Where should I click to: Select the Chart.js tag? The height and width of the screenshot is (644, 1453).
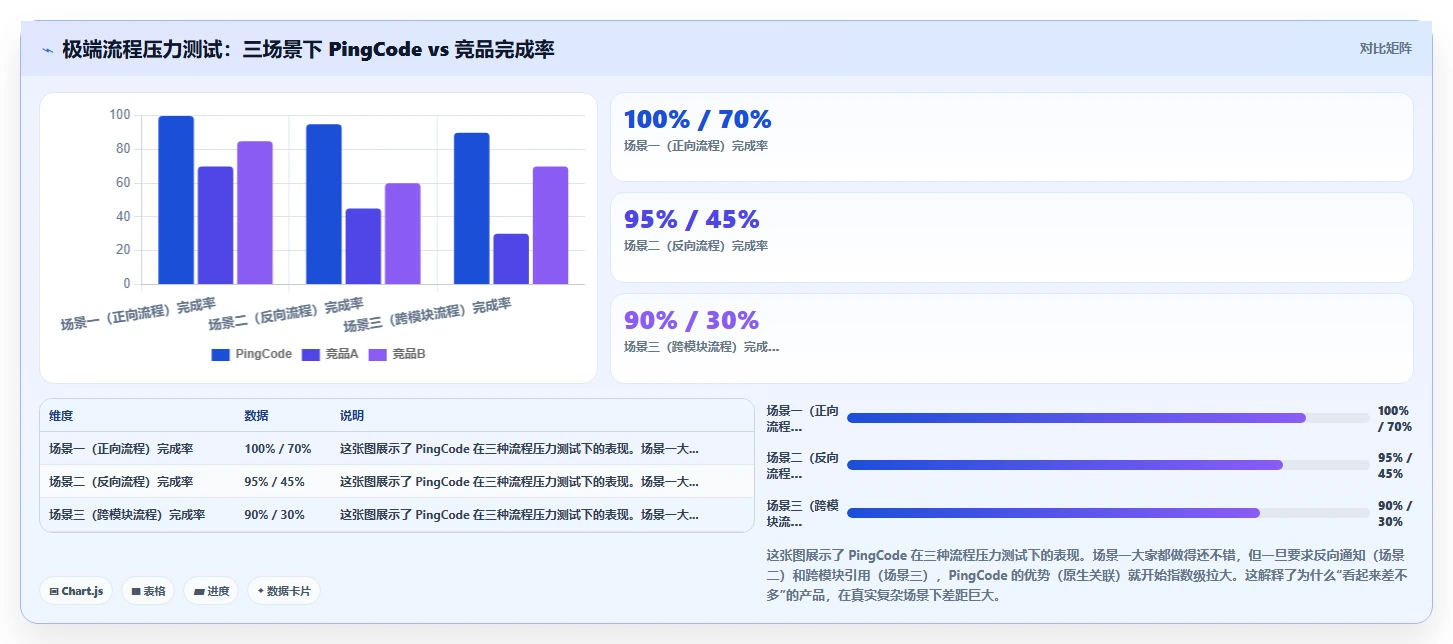pyautogui.click(x=76, y=591)
